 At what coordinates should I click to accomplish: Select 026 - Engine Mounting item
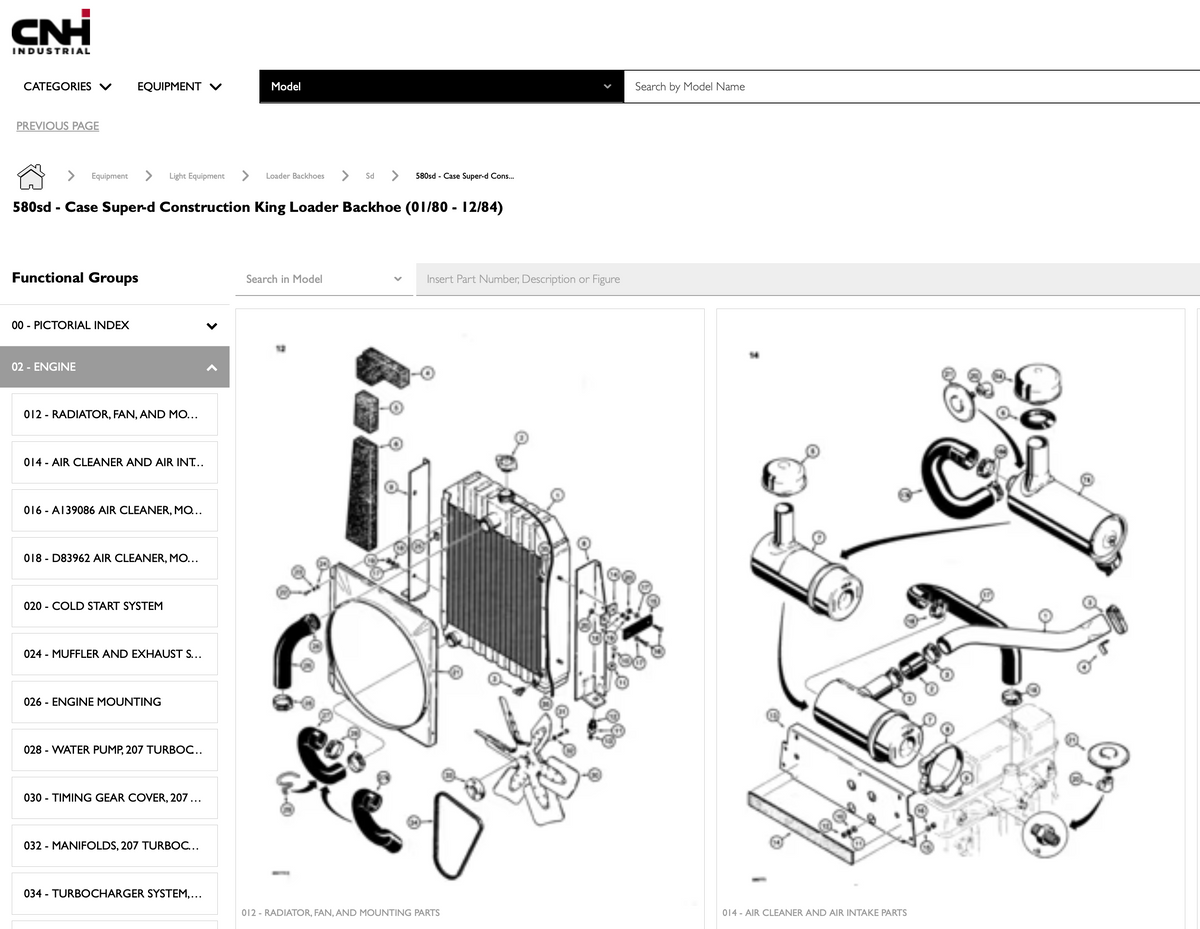[x=115, y=702]
